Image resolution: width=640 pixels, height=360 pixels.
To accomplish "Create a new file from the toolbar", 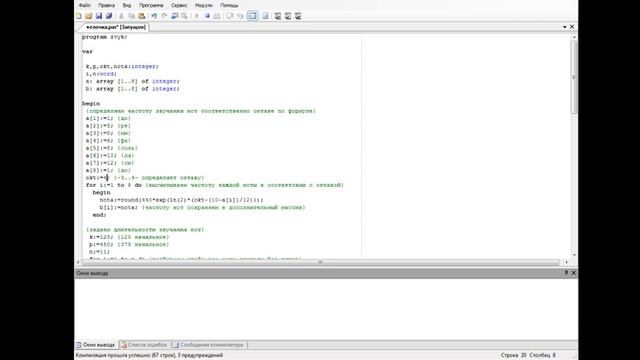I will click(79, 16).
